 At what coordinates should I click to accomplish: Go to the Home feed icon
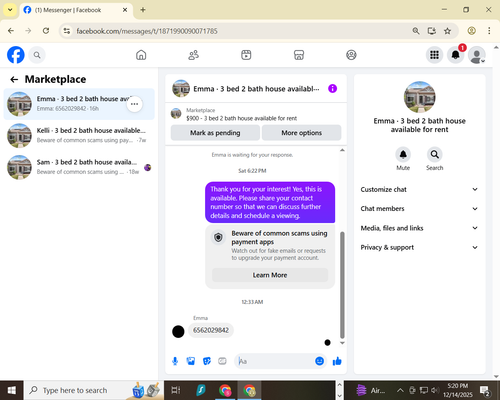[x=141, y=55]
